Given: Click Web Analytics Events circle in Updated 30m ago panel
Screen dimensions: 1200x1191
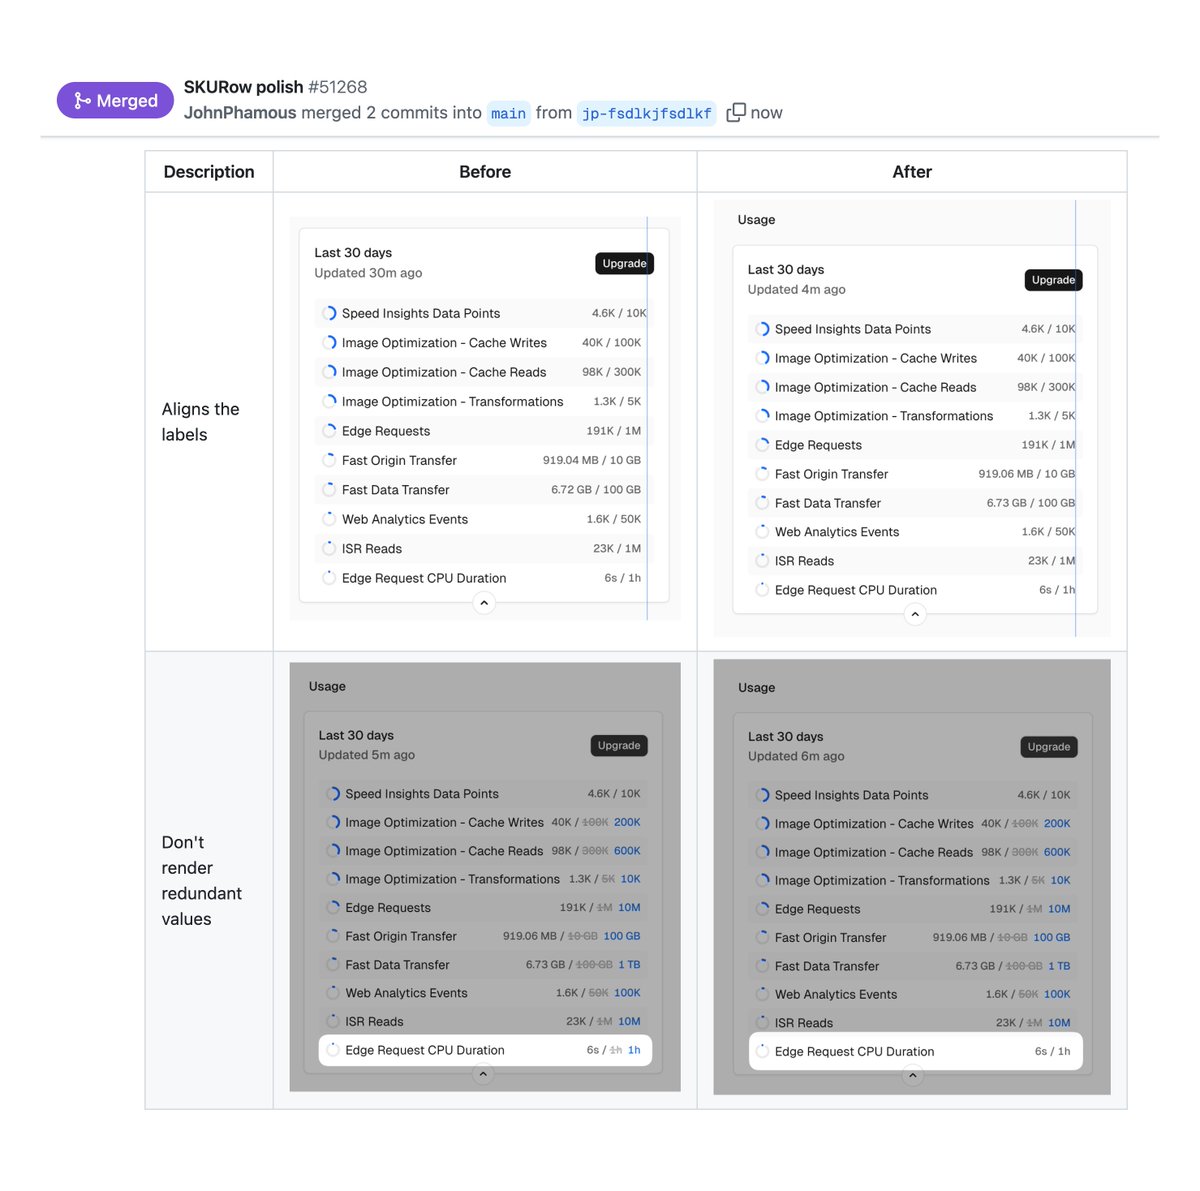Looking at the screenshot, I should pos(329,519).
